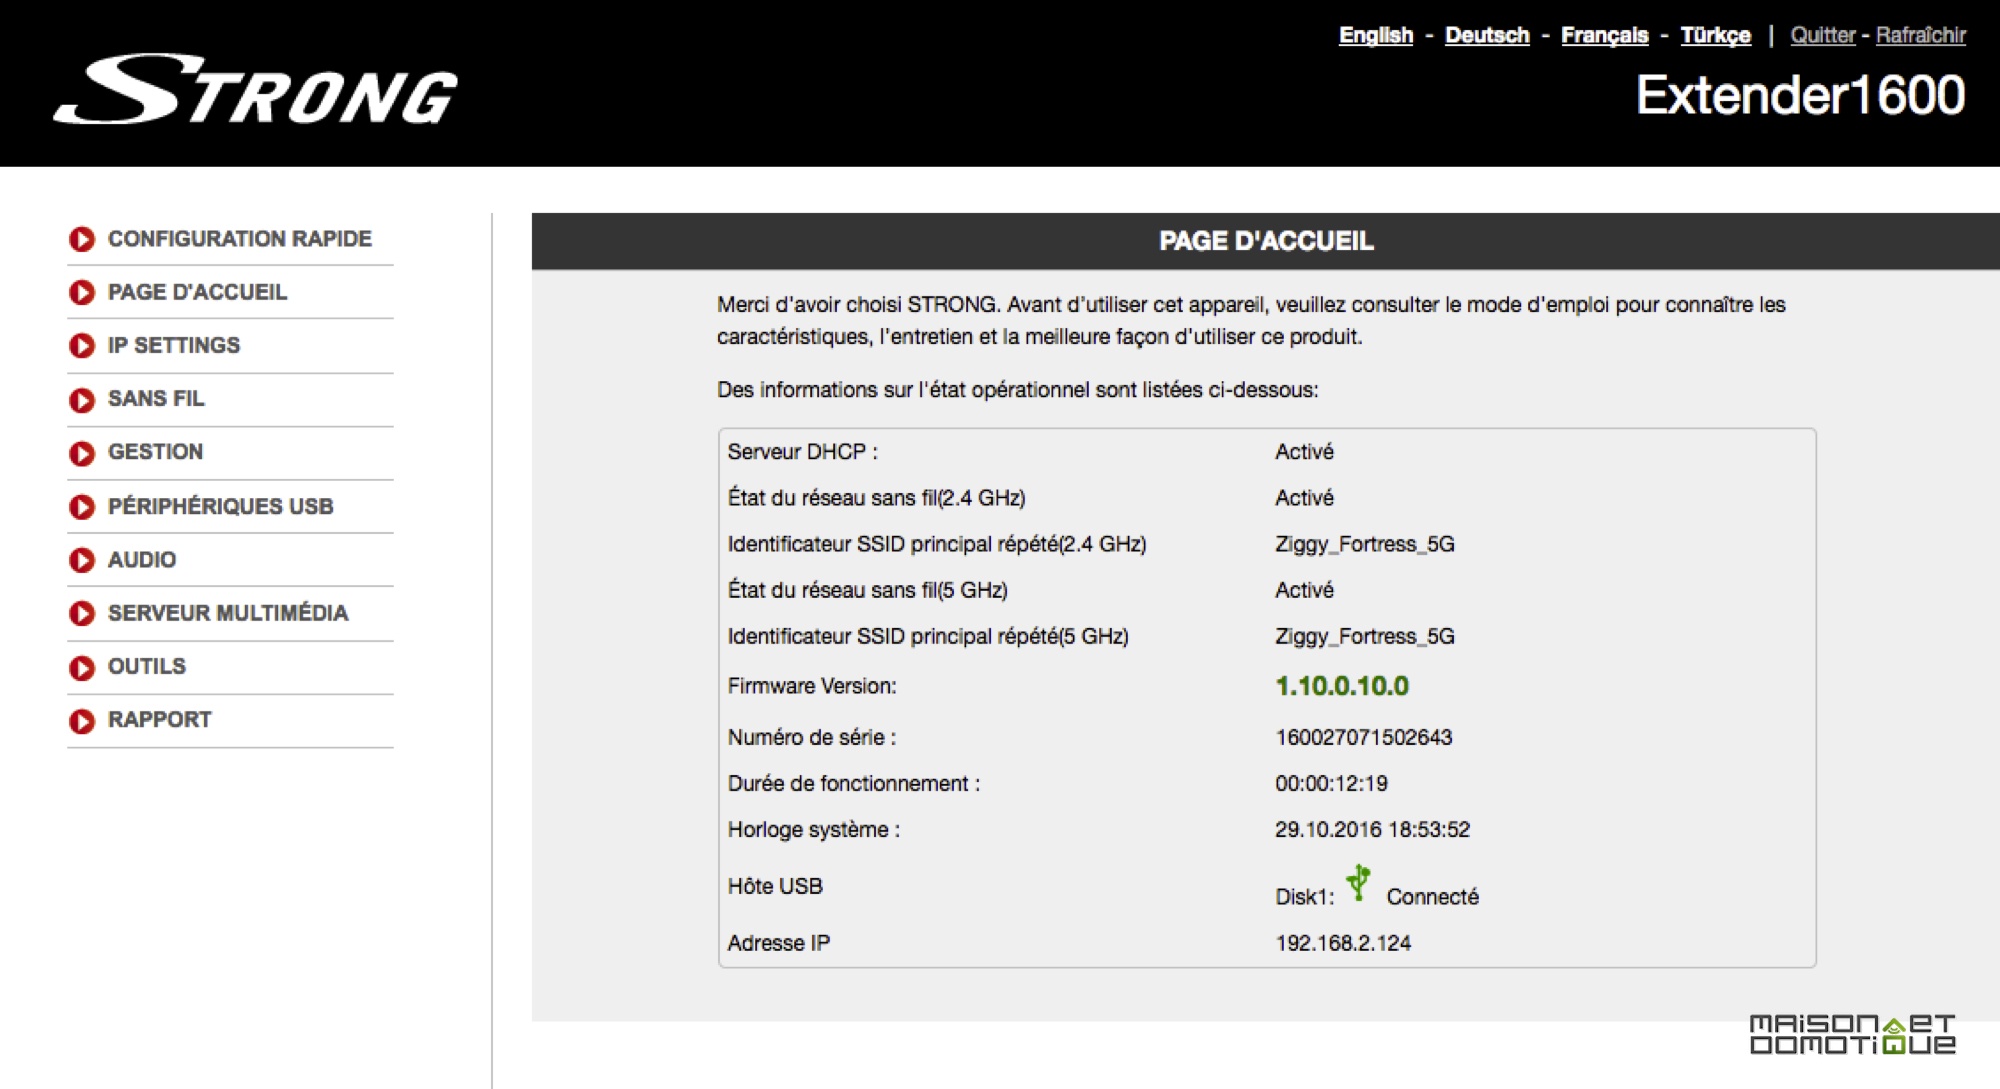Click the Hôte USB label
The width and height of the screenshot is (2000, 1089).
tap(775, 886)
